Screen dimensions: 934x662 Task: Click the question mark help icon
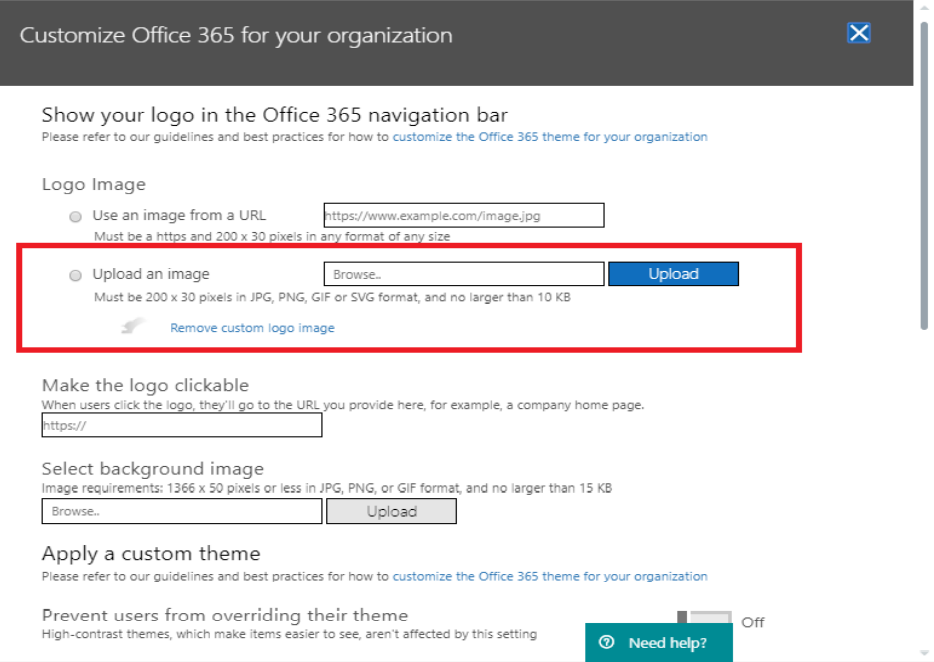click(x=606, y=642)
